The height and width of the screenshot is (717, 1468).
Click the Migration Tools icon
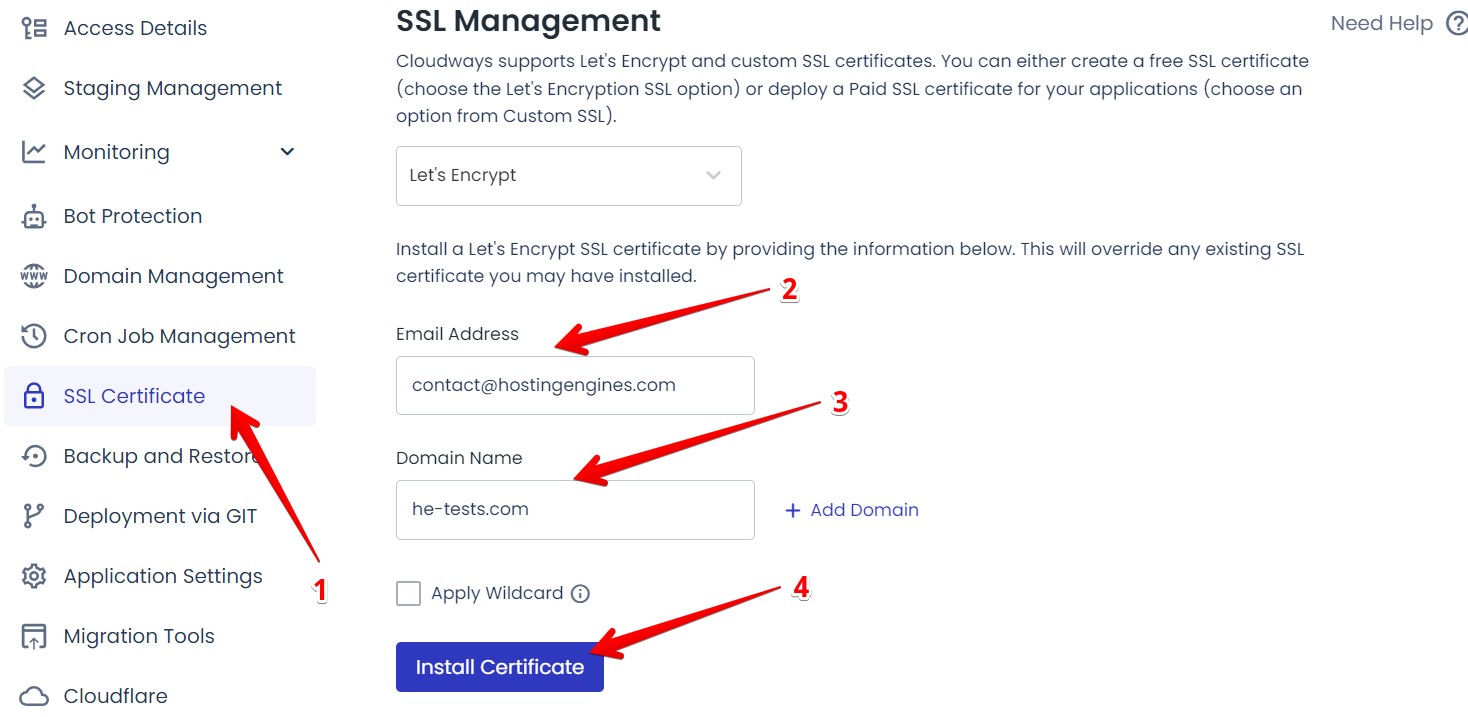tap(34, 636)
